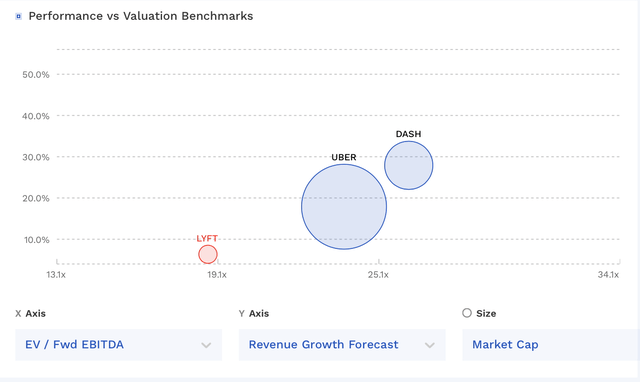Click the 34.1x x-axis label

(608, 275)
